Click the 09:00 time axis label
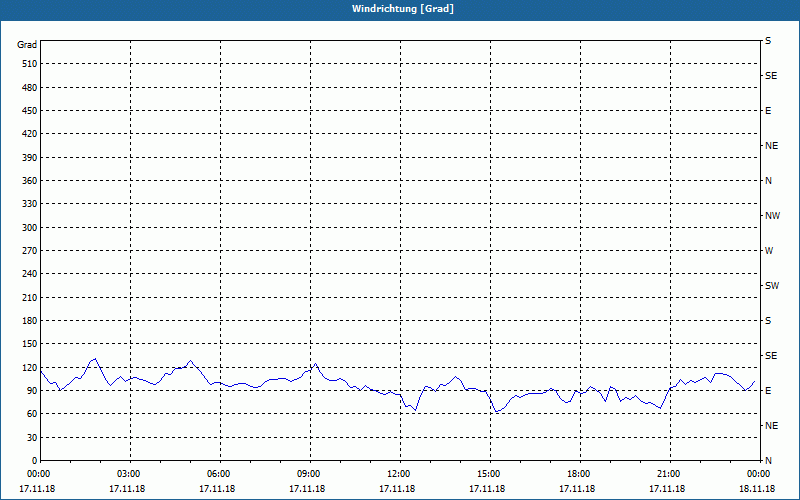Screen dimensions: 800x500 pos(309,474)
